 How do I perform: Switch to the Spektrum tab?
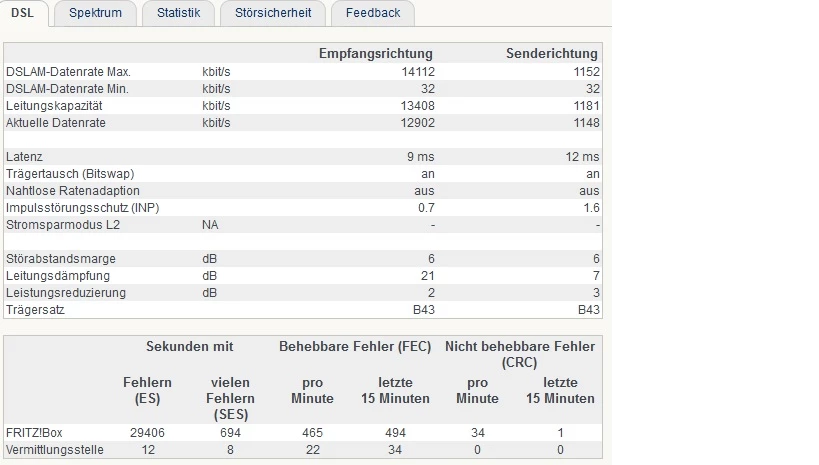pyautogui.click(x=95, y=13)
